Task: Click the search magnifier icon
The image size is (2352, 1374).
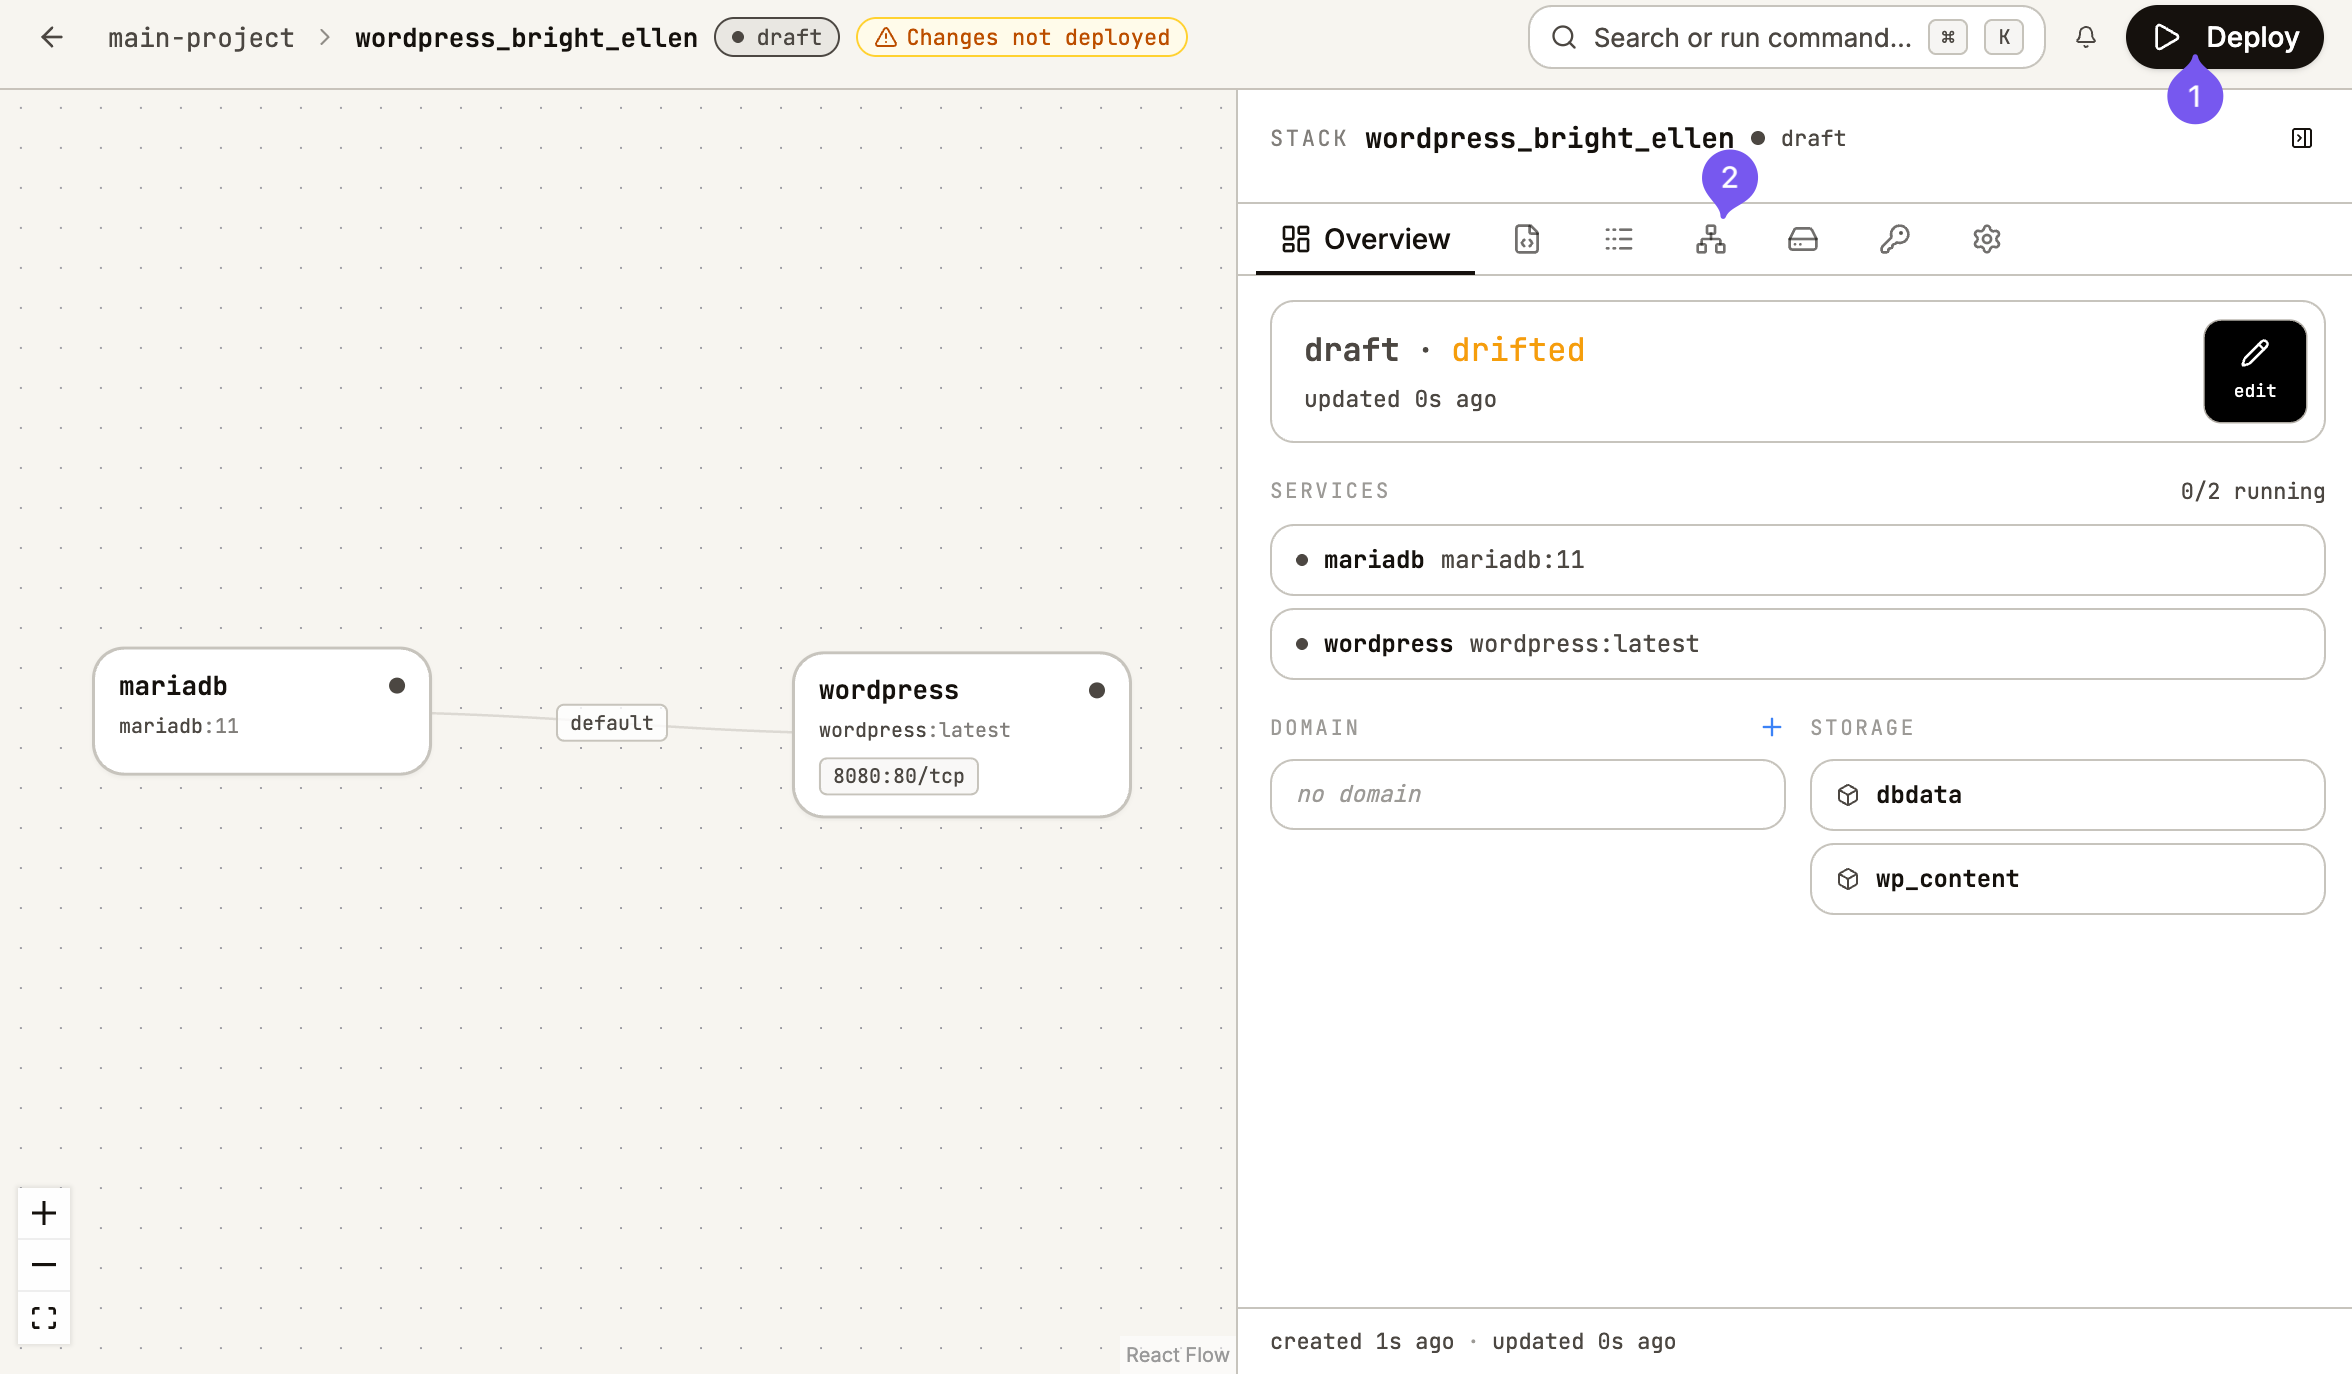Action: click(1564, 38)
